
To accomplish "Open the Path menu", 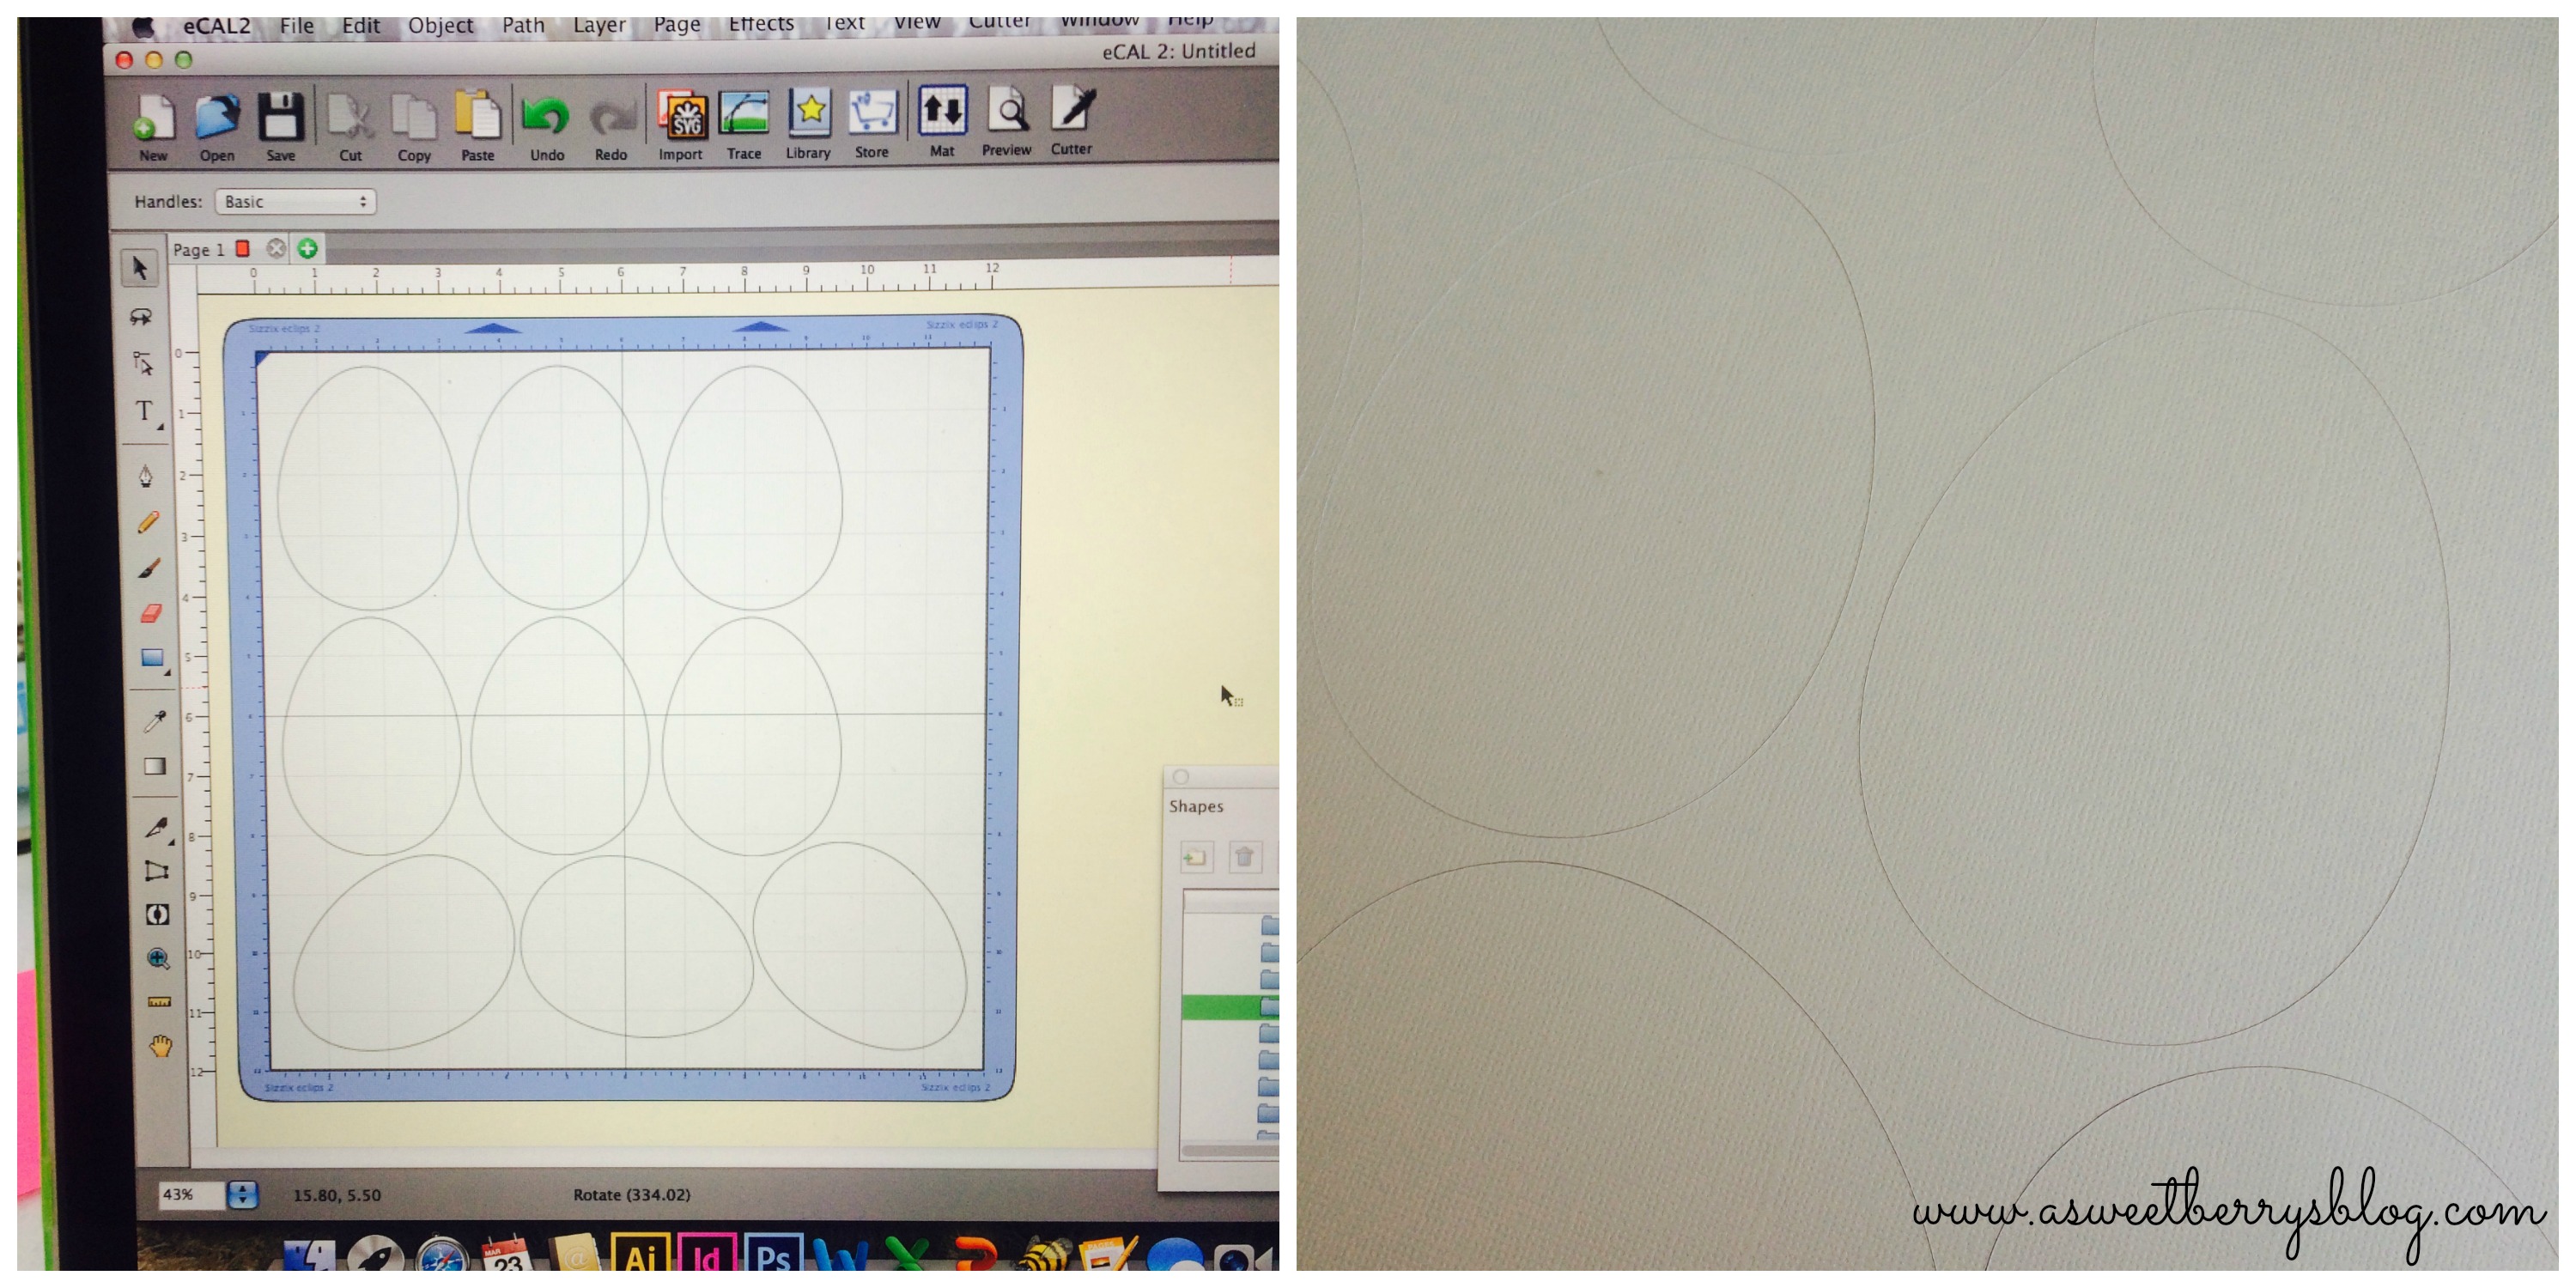I will coord(523,25).
